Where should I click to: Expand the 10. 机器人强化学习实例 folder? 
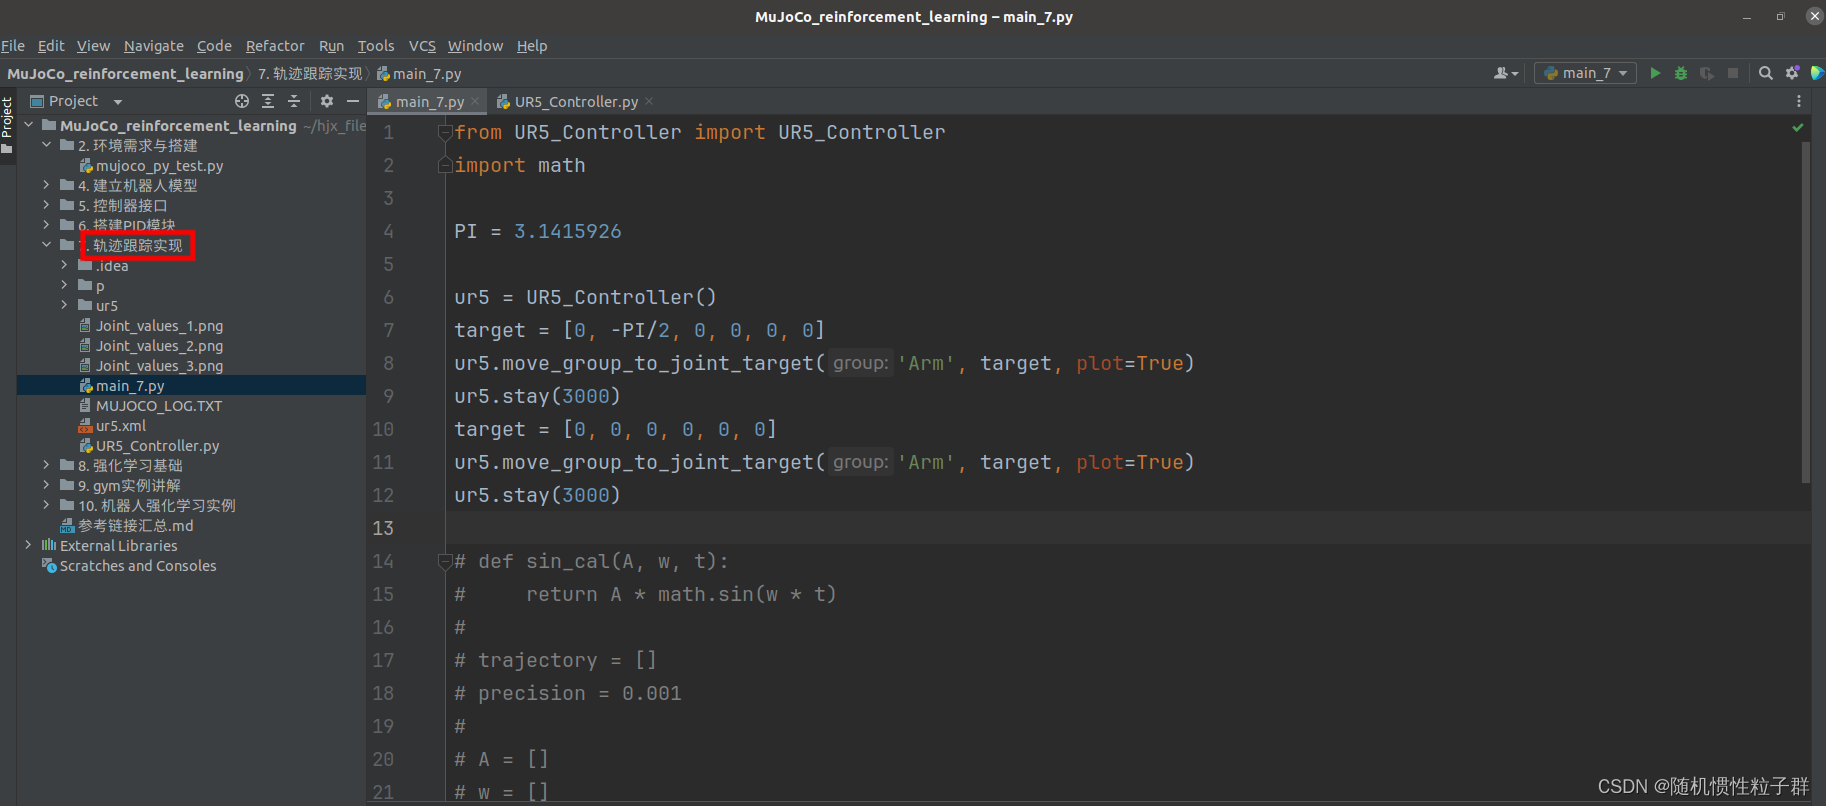tap(46, 505)
